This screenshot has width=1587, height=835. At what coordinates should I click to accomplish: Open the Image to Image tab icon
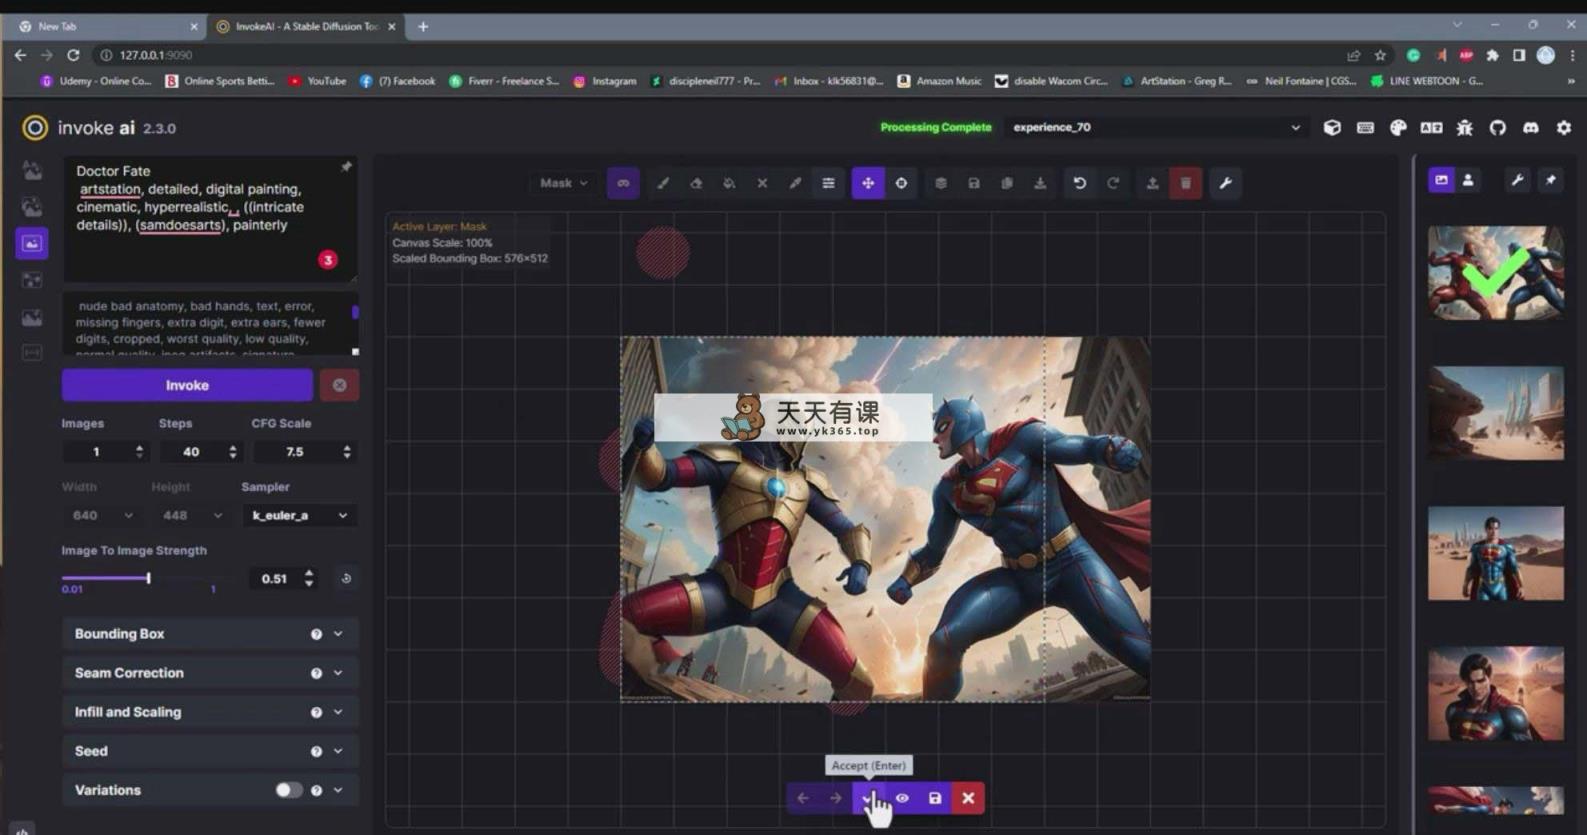click(32, 207)
